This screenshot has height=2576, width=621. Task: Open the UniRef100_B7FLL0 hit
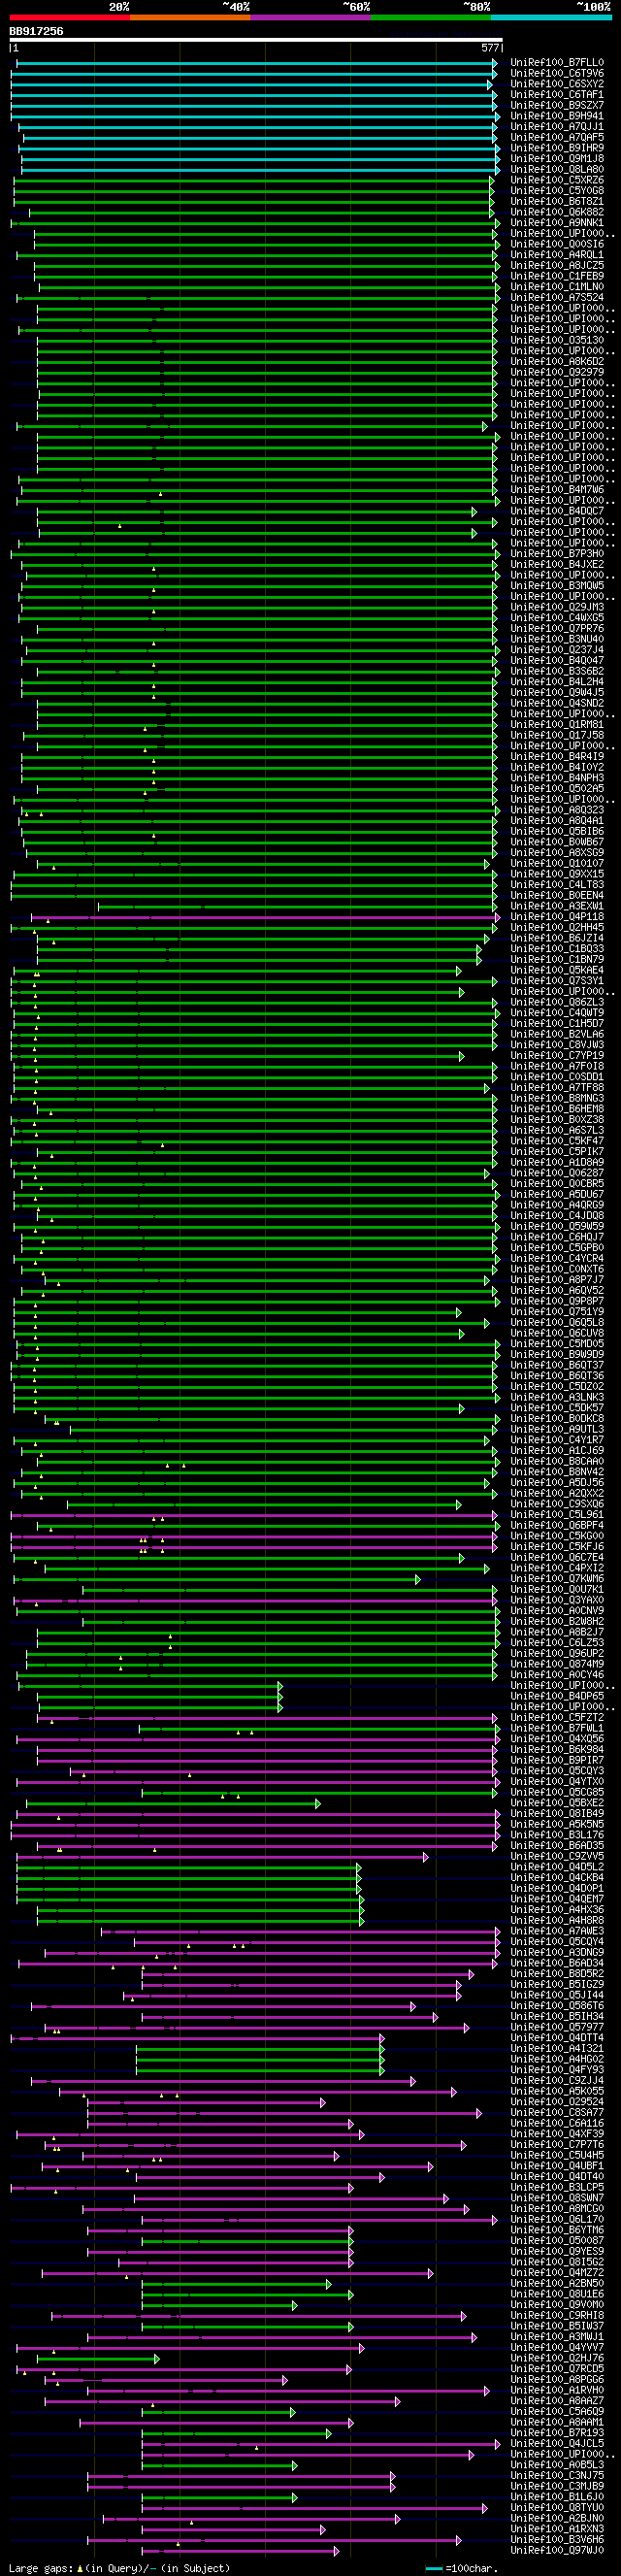[x=557, y=63]
